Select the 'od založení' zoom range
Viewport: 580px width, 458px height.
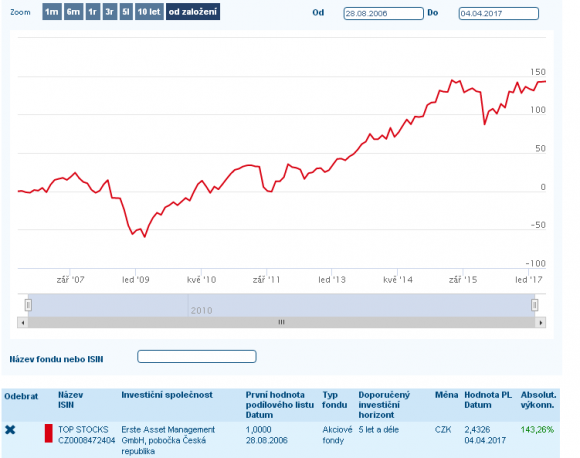tap(193, 12)
